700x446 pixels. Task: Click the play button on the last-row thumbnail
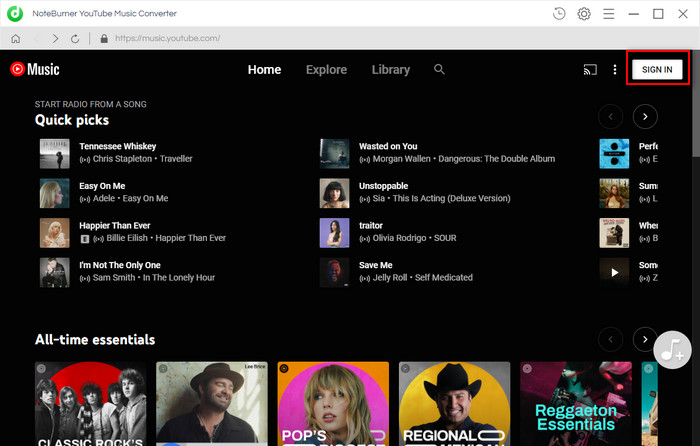click(x=614, y=272)
